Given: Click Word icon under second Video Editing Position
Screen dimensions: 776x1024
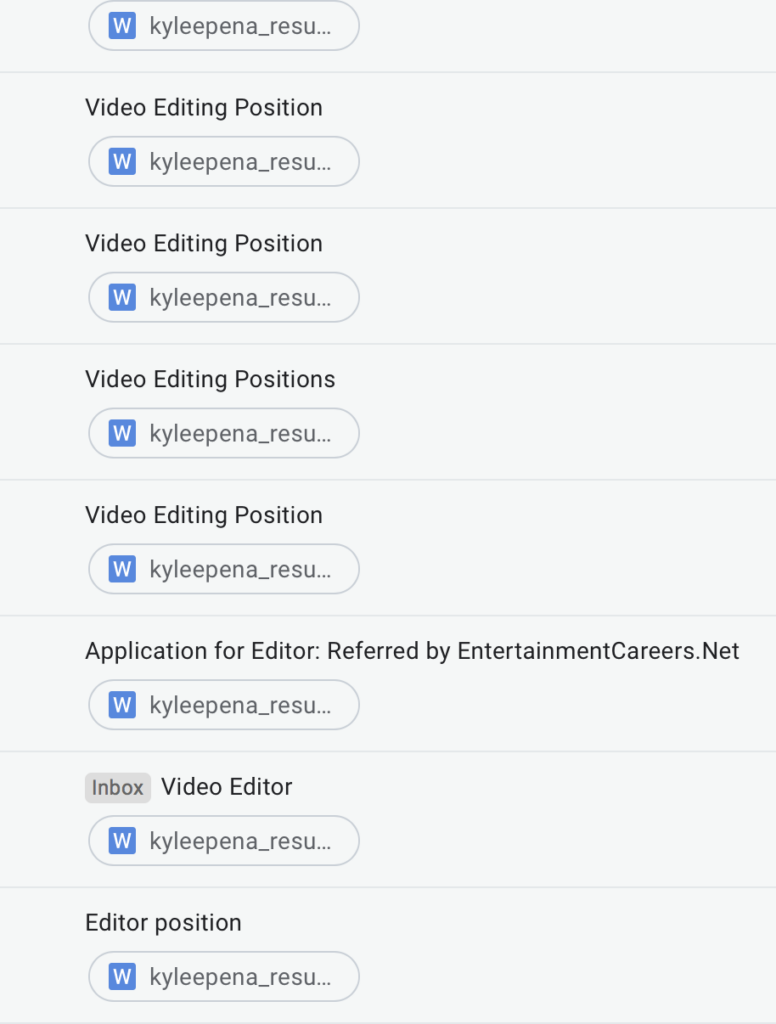Looking at the screenshot, I should 122,297.
